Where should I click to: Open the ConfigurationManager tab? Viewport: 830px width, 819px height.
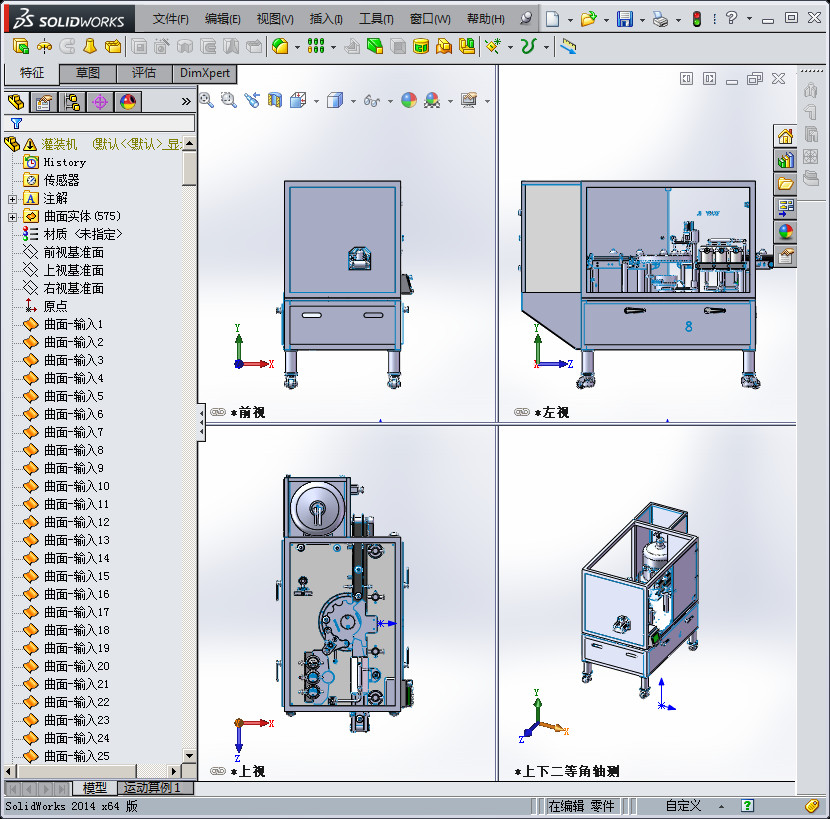[x=72, y=102]
